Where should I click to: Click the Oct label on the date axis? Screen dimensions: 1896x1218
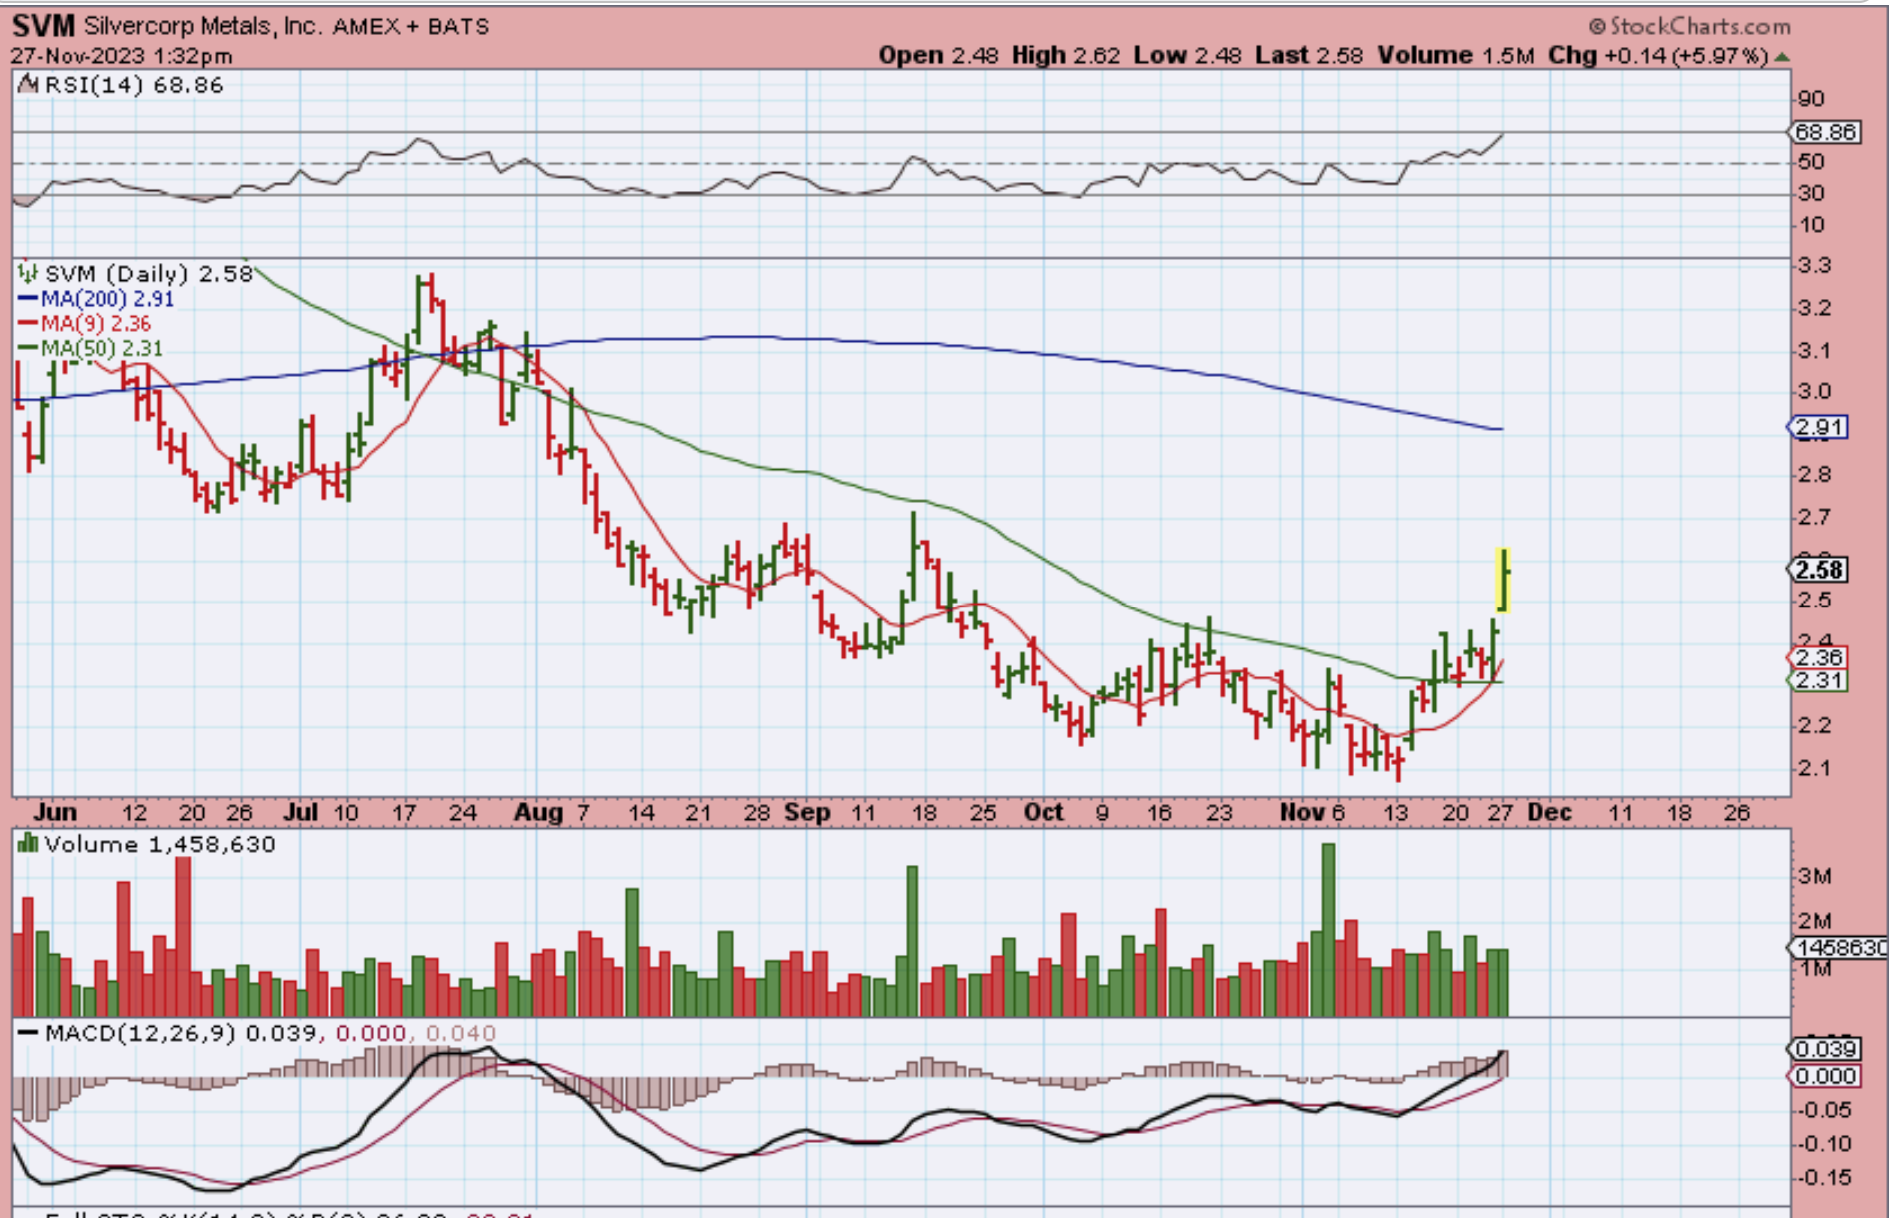coord(1043,812)
